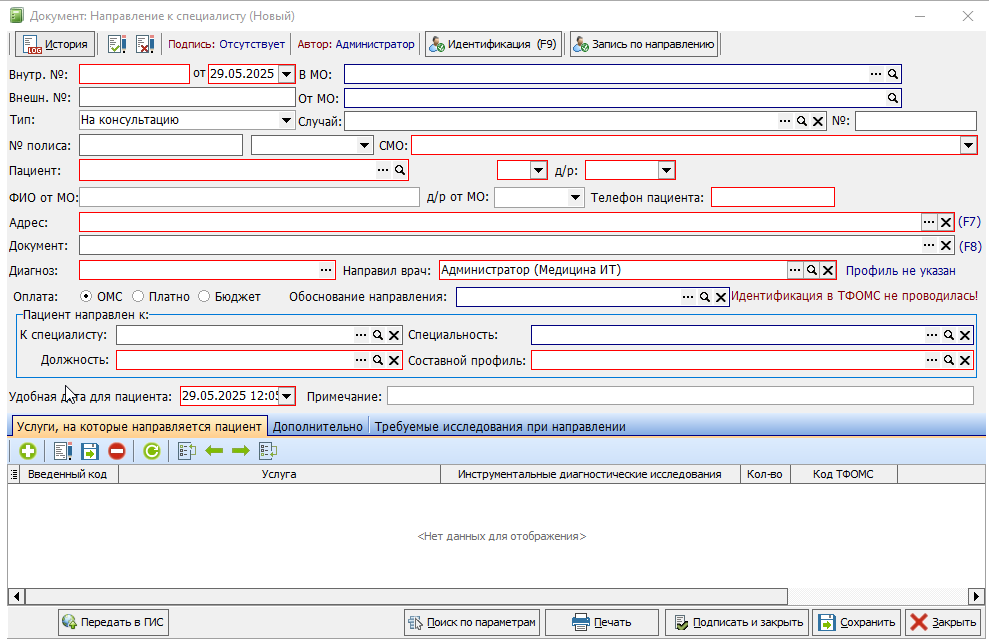Screen dimensions: 989x641
Task: Switch to Дополнительно tab
Action: point(318,426)
